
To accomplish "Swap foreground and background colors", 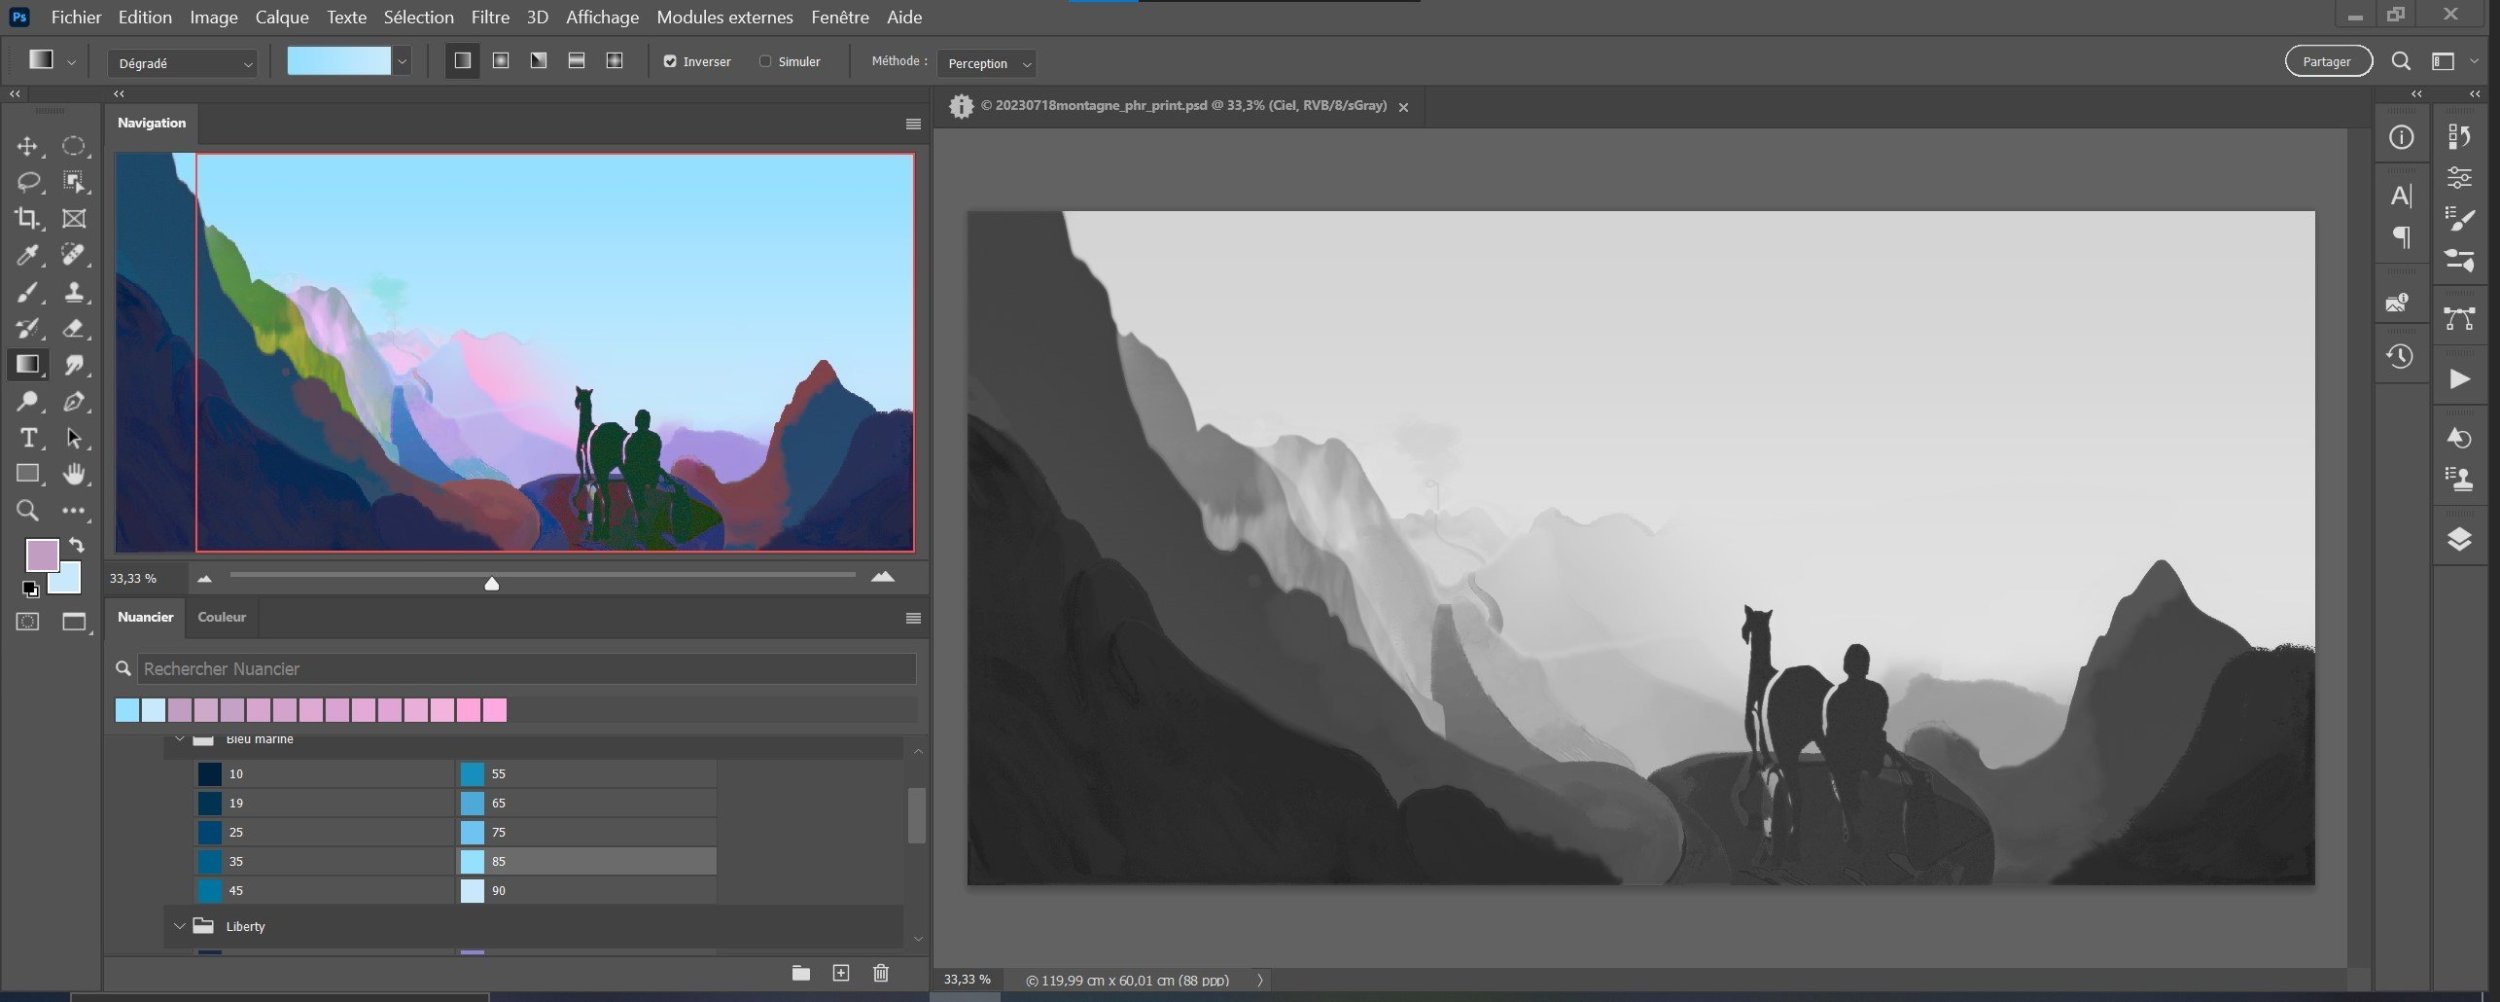I will tap(77, 546).
